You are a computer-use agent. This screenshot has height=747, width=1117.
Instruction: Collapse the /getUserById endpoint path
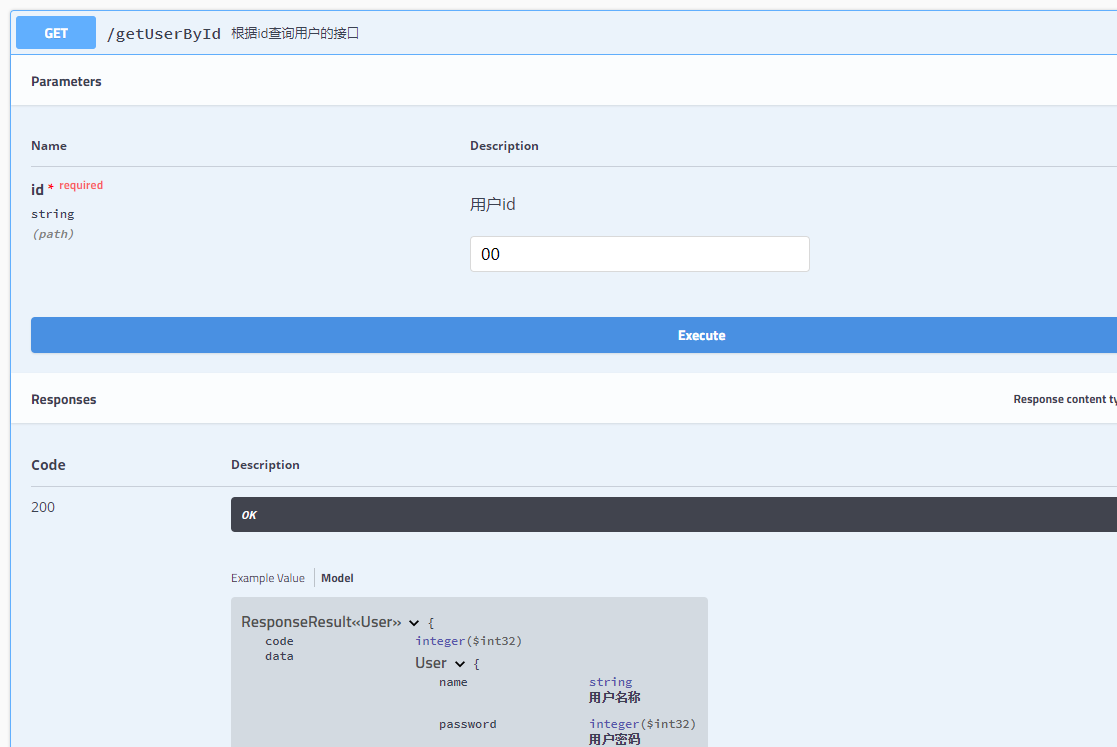tap(164, 33)
